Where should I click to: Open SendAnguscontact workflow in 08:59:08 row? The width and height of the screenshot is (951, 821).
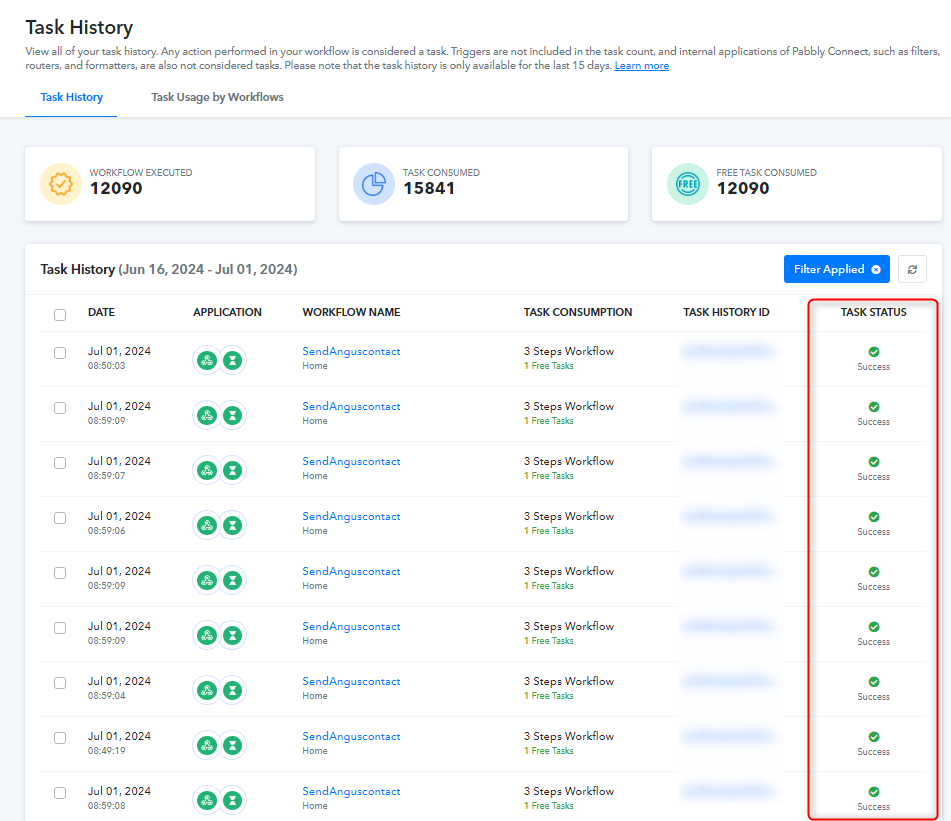coord(351,791)
